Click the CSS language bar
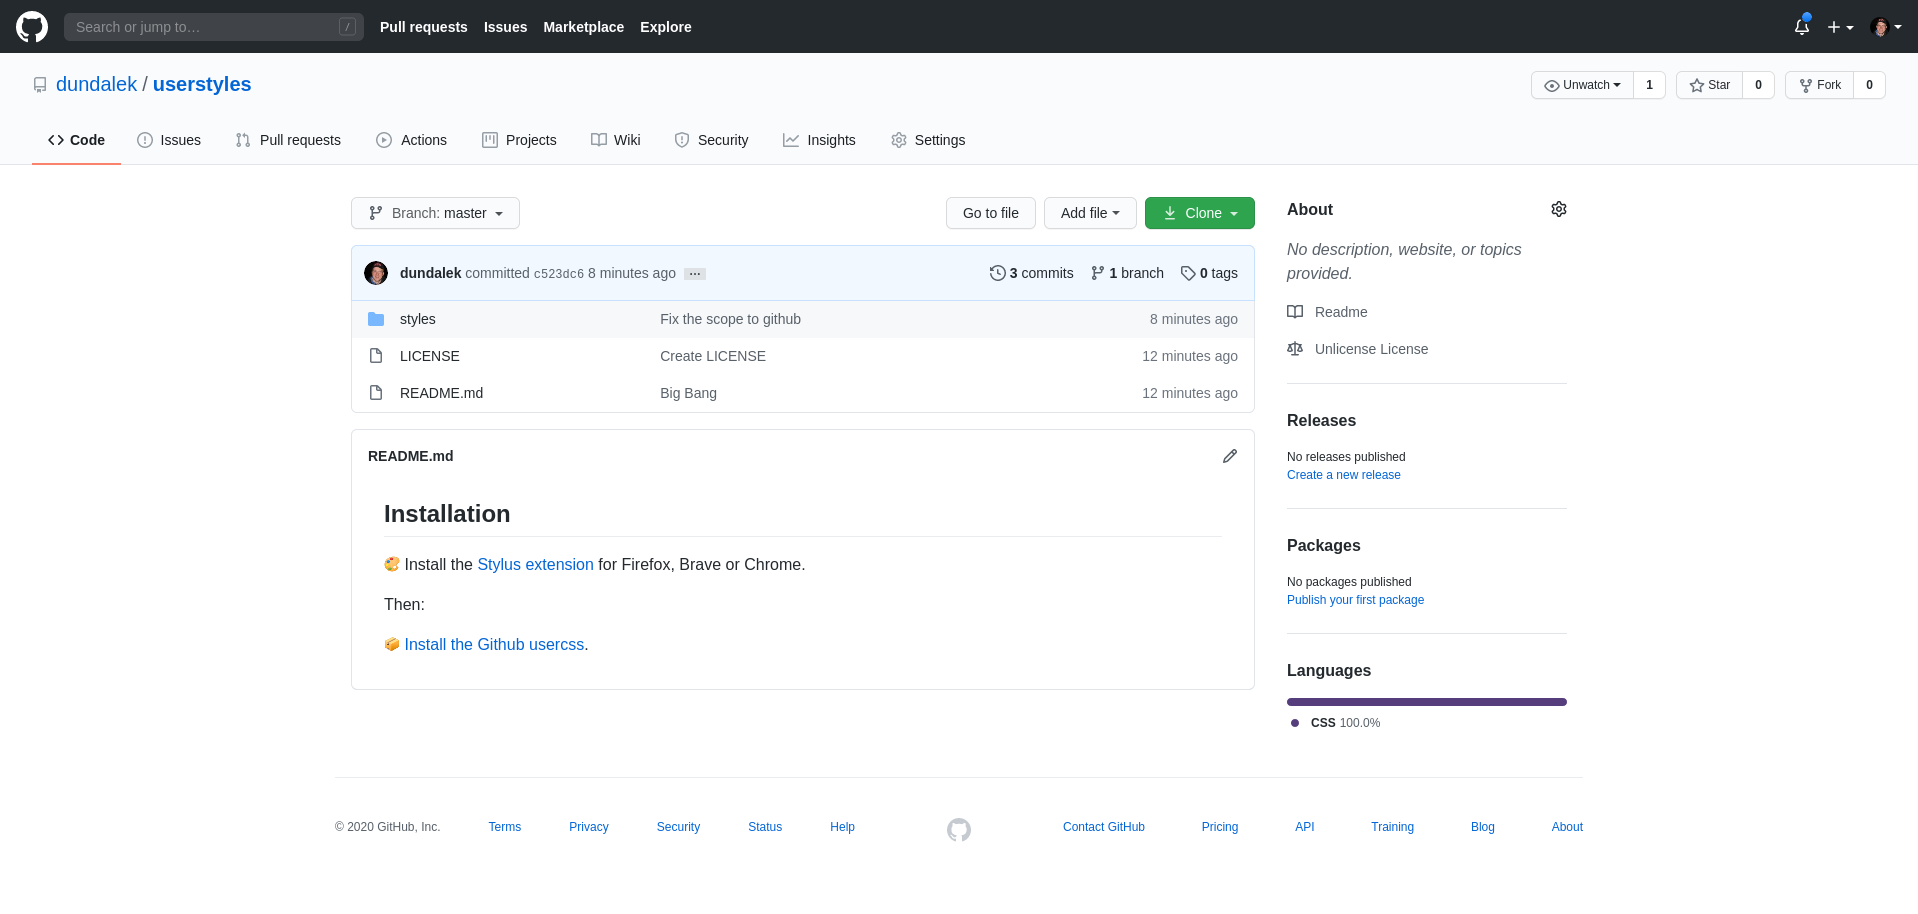The height and width of the screenshot is (914, 1918). [1427, 702]
